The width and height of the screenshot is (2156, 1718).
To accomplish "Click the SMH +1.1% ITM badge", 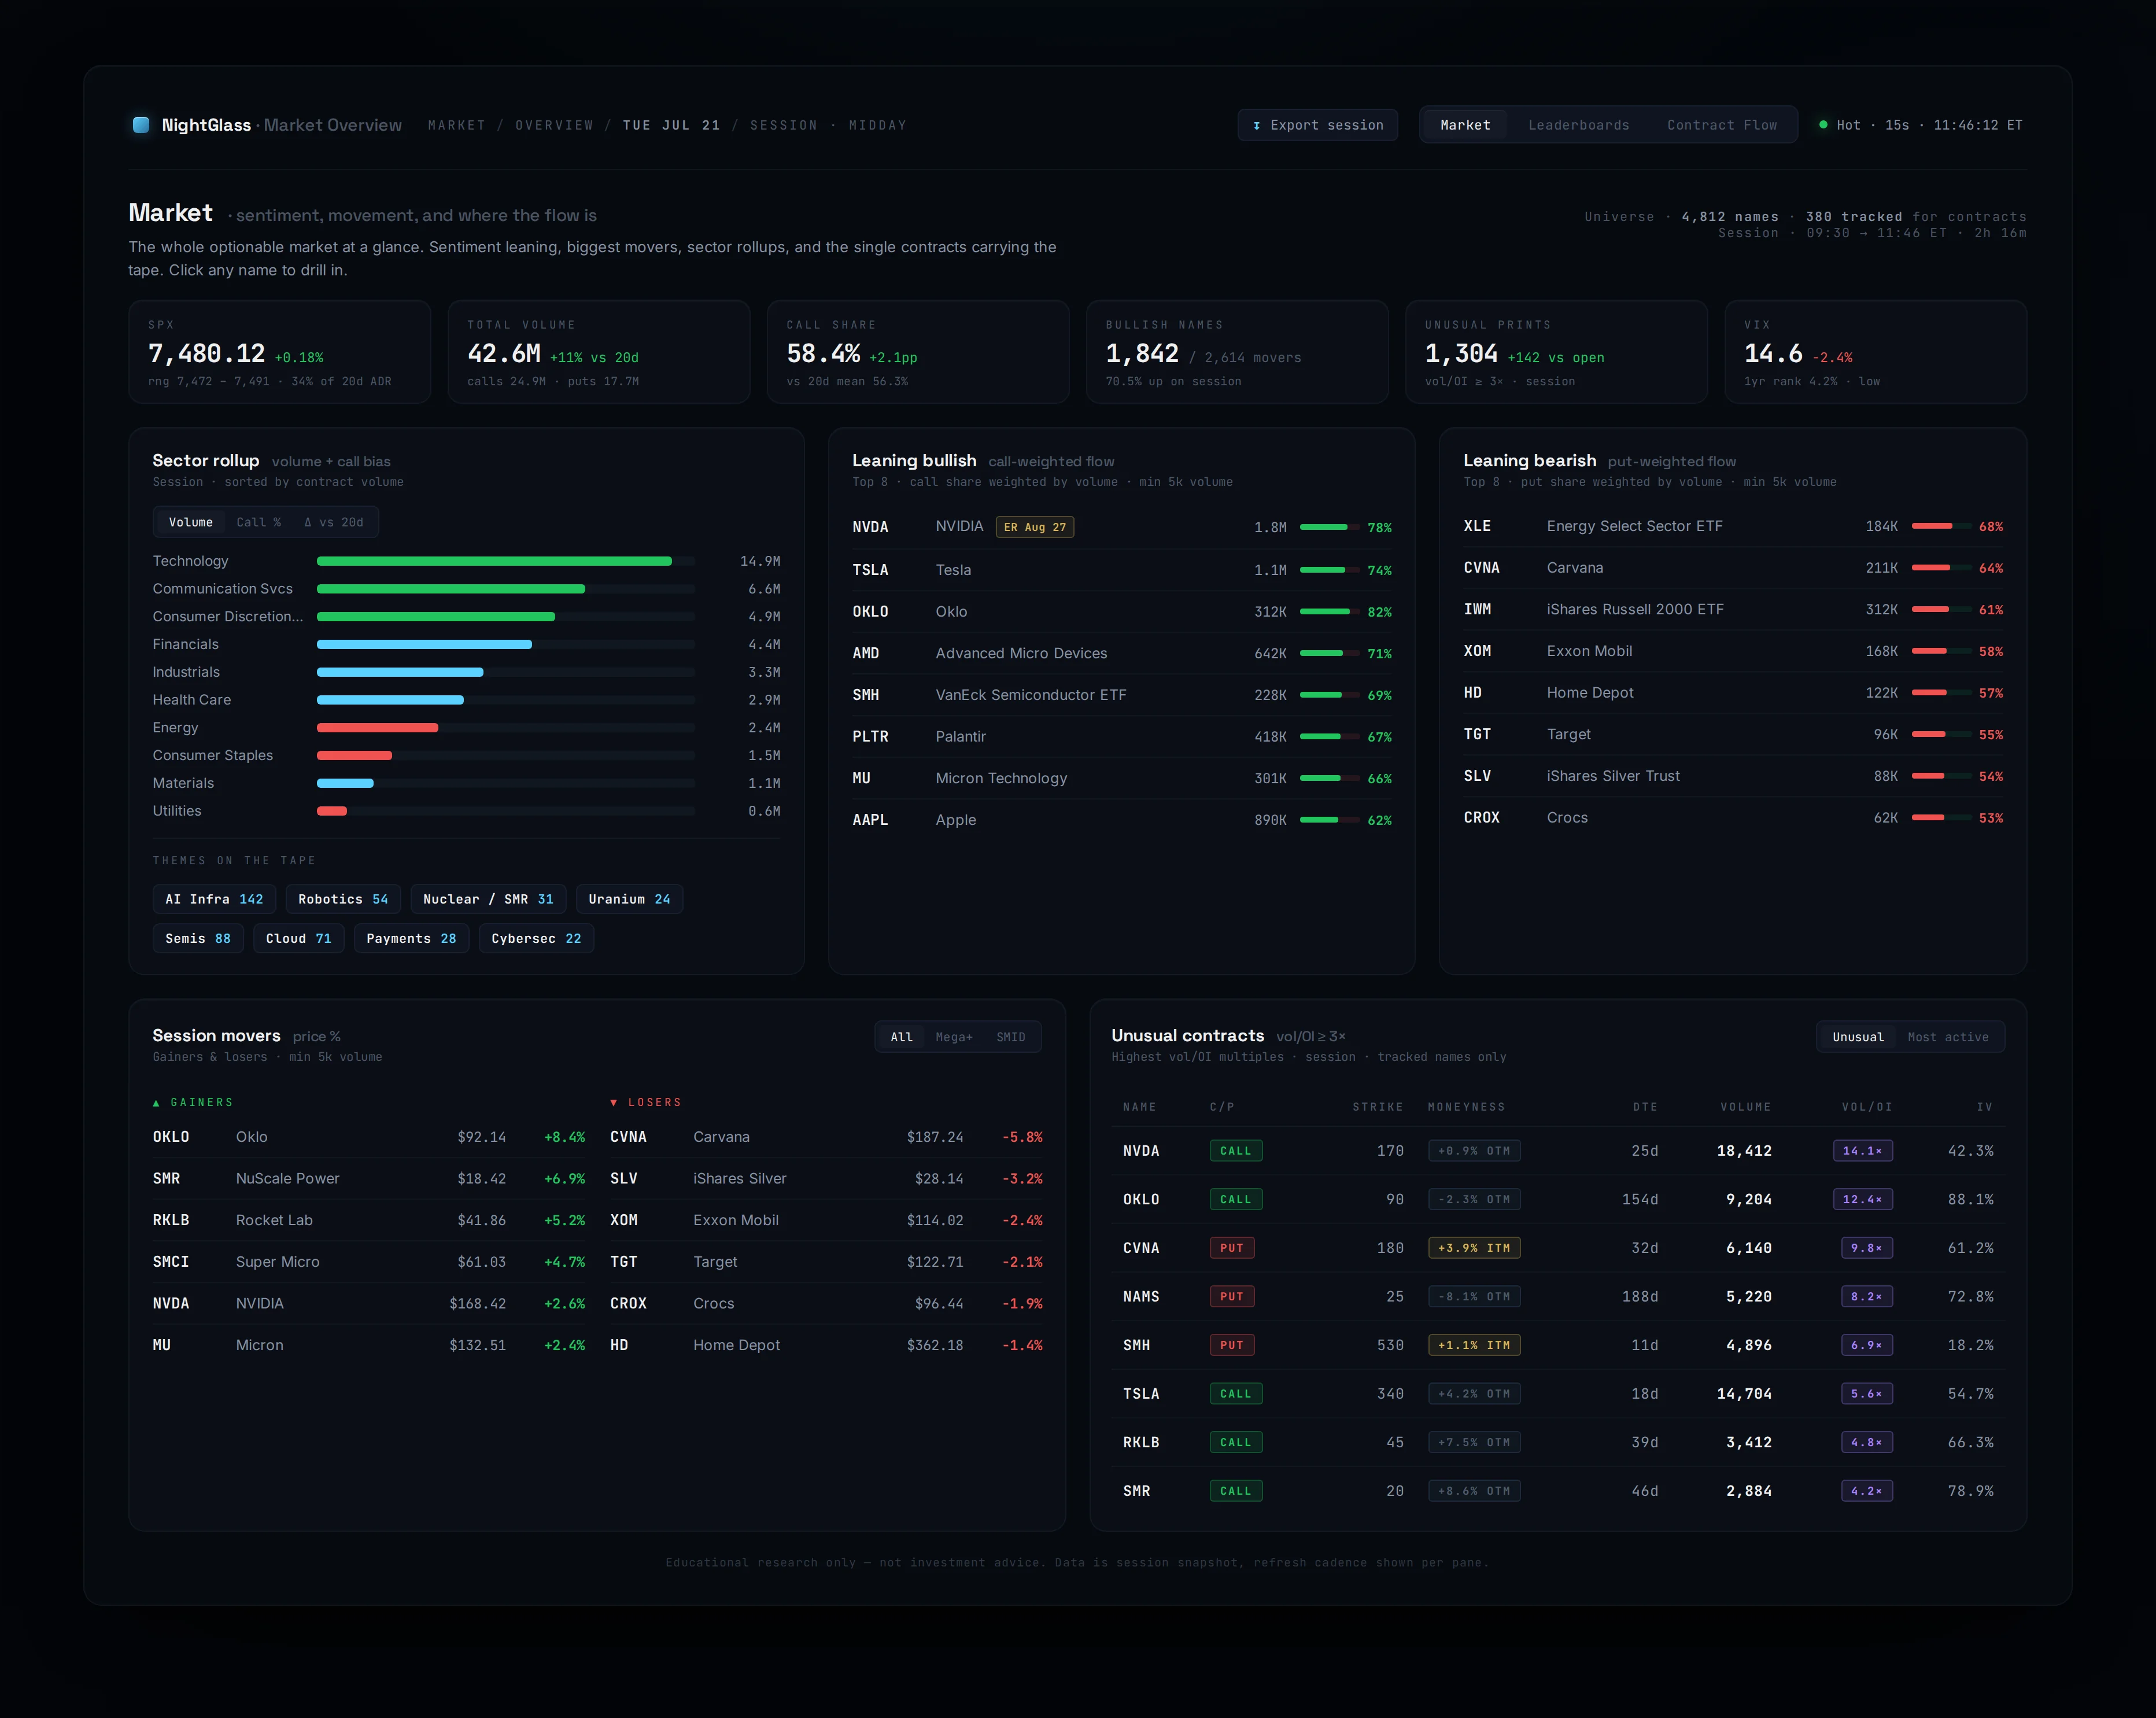I will pyautogui.click(x=1474, y=1345).
